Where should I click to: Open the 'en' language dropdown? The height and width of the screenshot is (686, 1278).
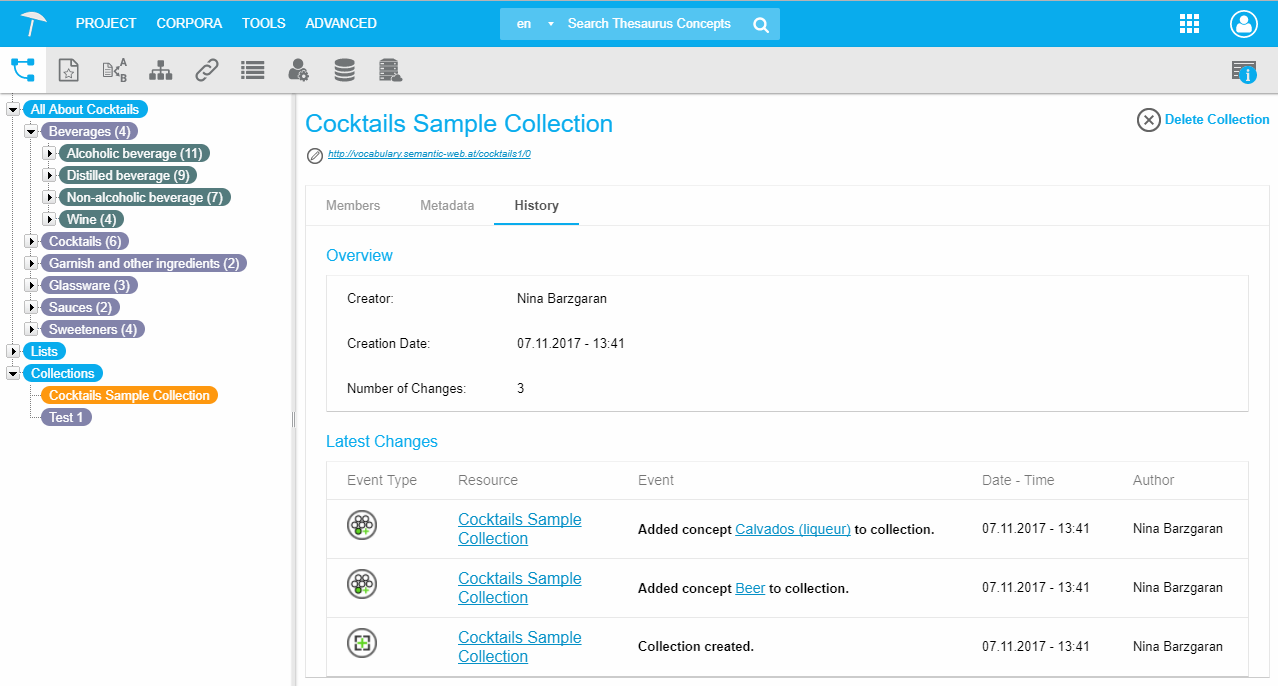(534, 24)
